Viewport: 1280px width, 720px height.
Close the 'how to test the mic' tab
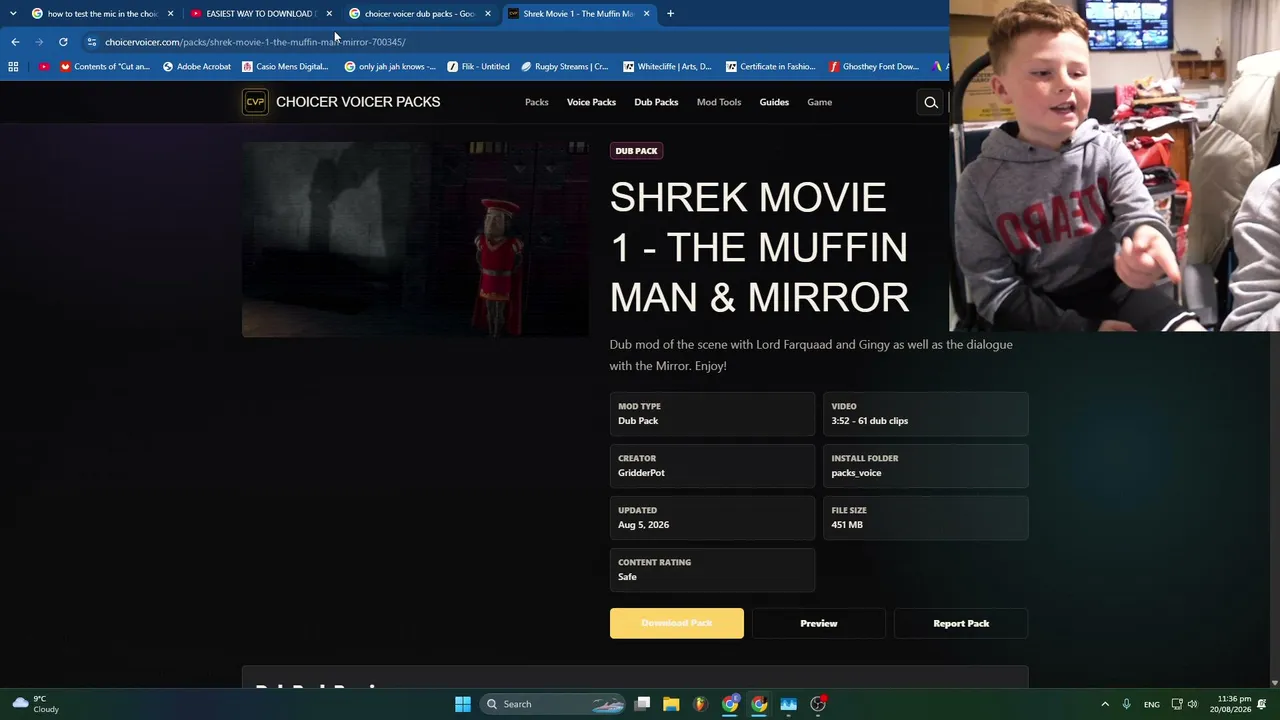click(x=170, y=14)
